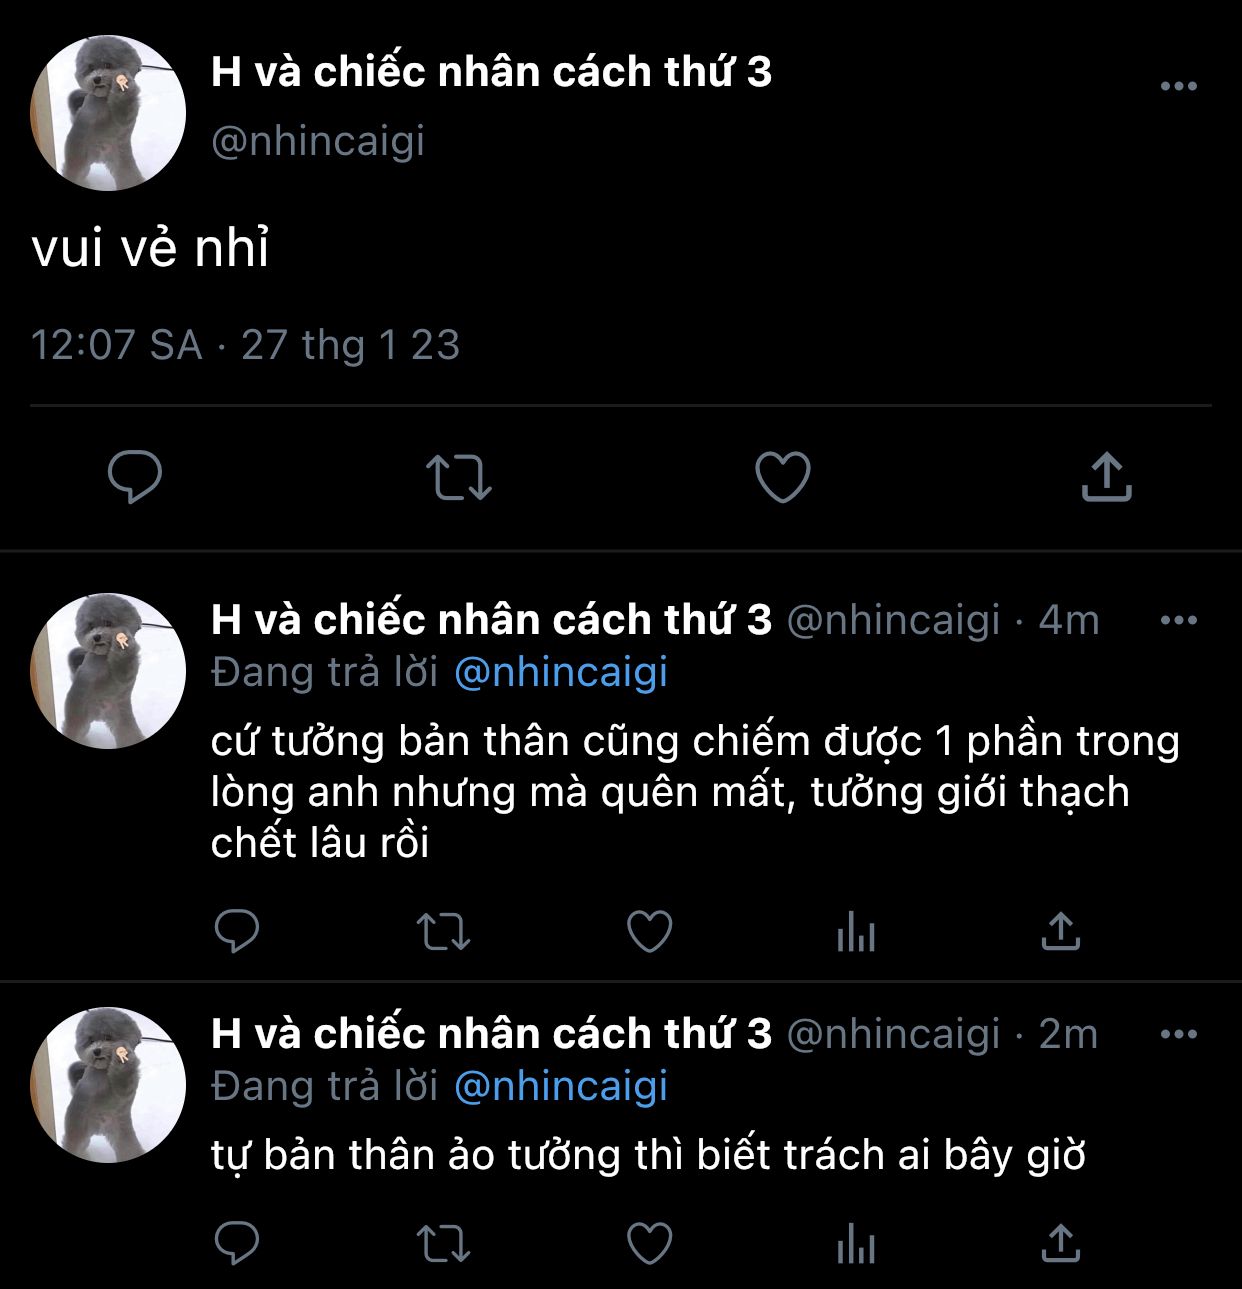This screenshot has width=1242, height=1289.
Task: Open more options on the 4m reply
Action: click(1179, 620)
